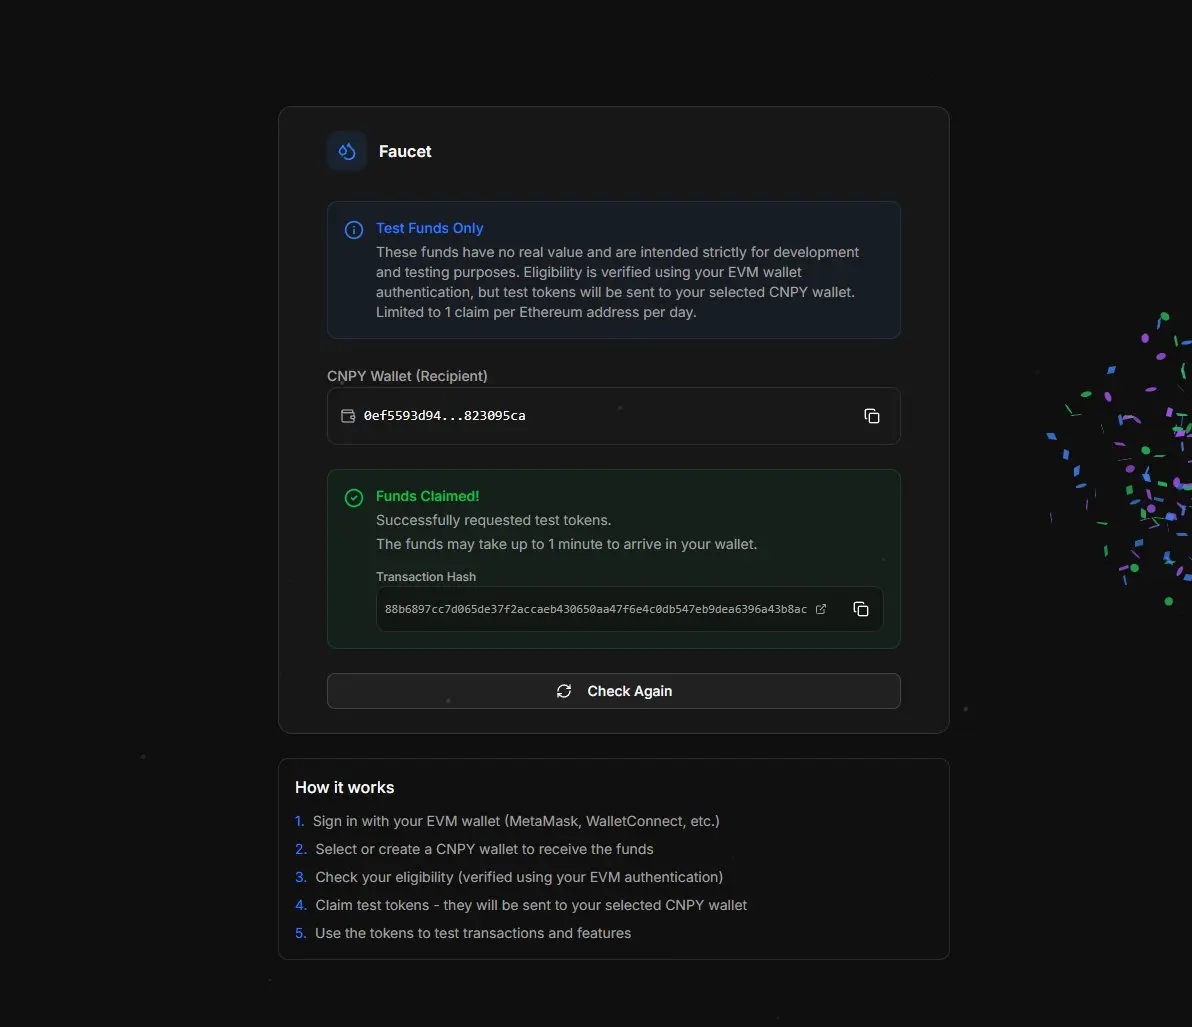Click the Faucet droplet icon
The height and width of the screenshot is (1027, 1192).
coord(347,151)
